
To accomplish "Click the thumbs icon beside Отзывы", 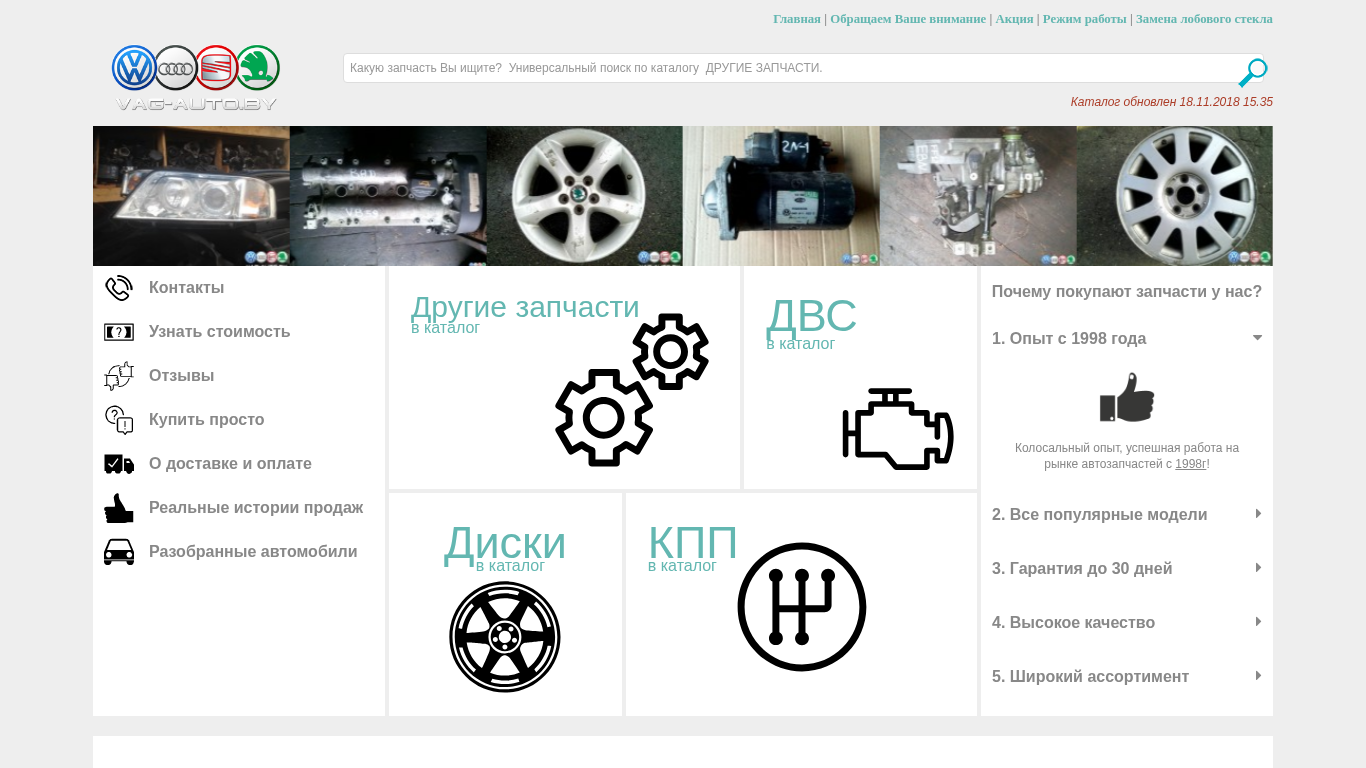I will [119, 376].
